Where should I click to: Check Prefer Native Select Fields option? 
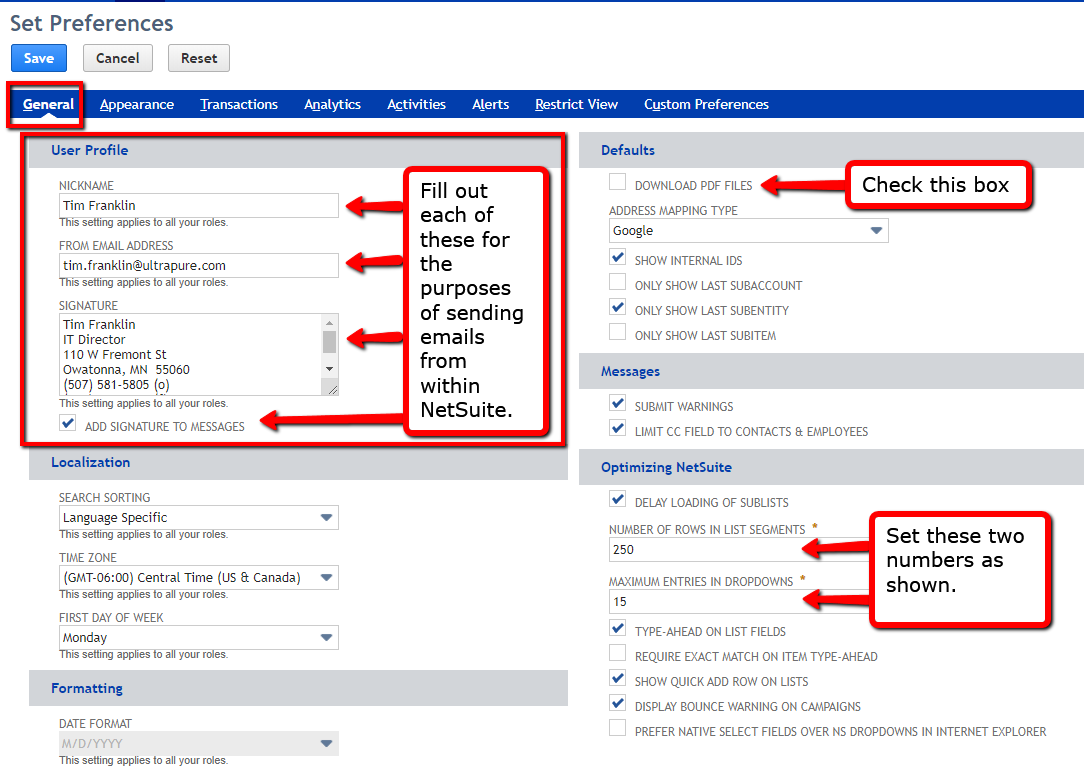point(617,728)
